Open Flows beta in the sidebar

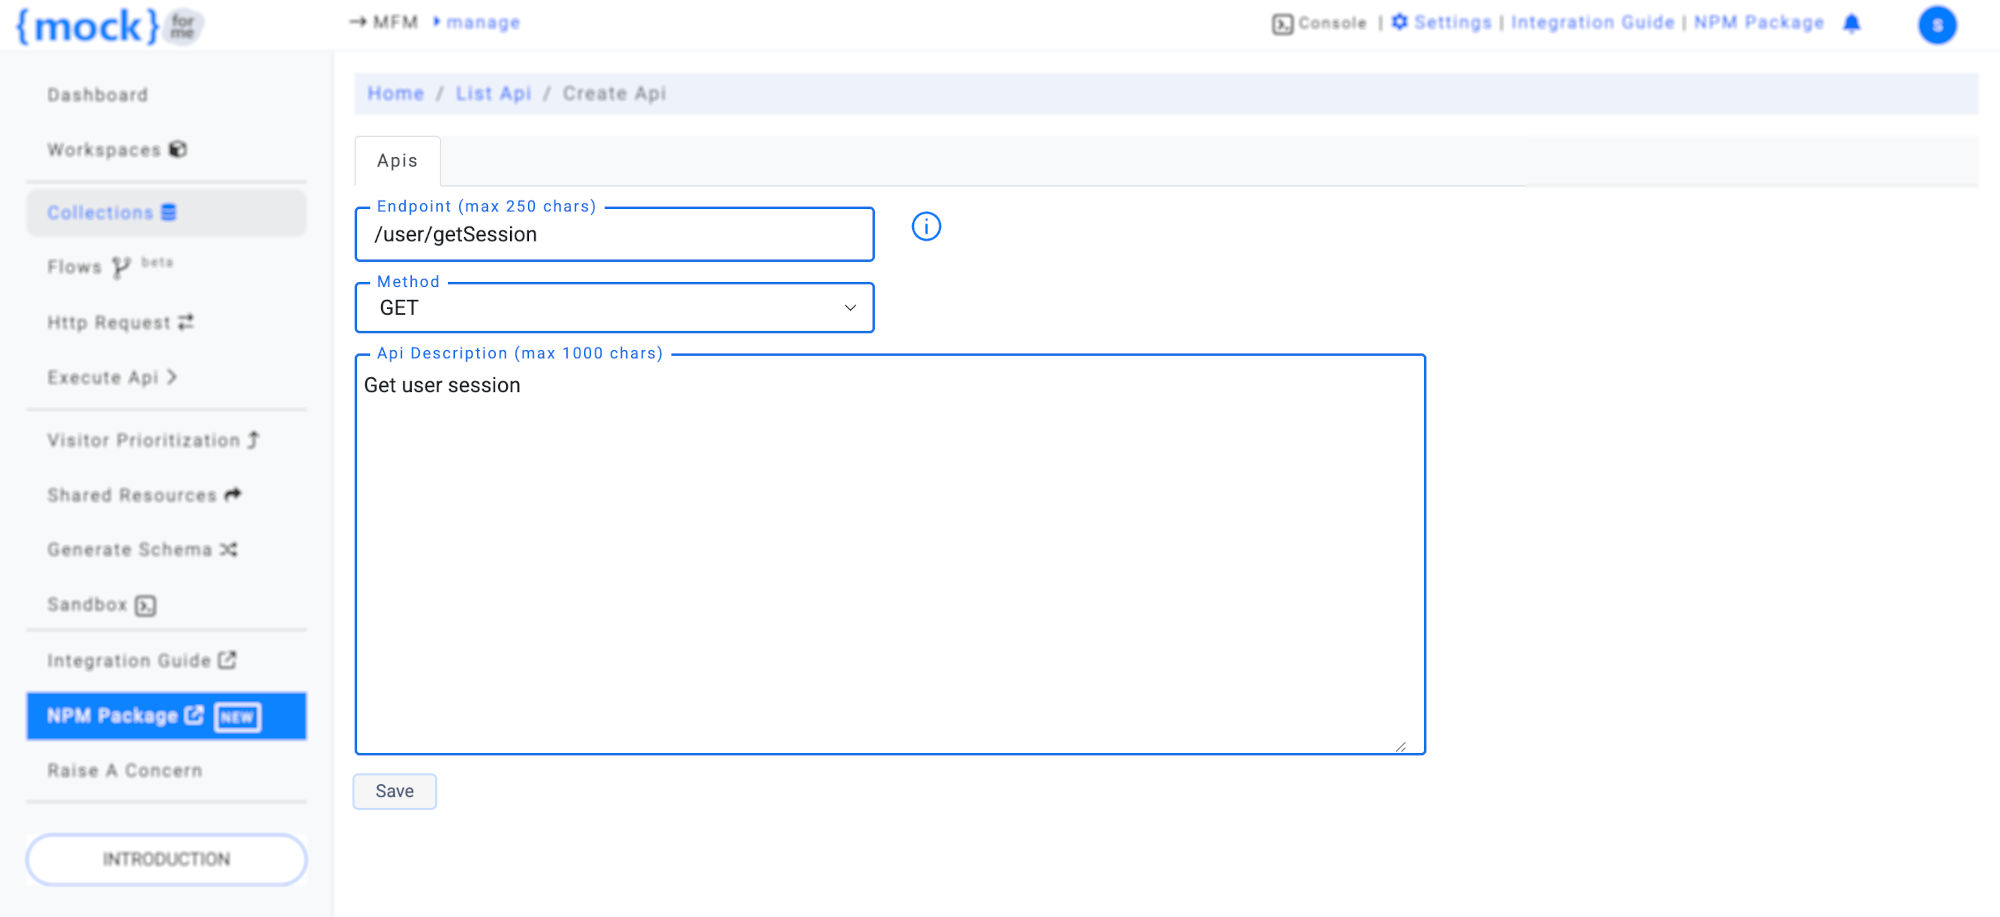pyautogui.click(x=110, y=267)
